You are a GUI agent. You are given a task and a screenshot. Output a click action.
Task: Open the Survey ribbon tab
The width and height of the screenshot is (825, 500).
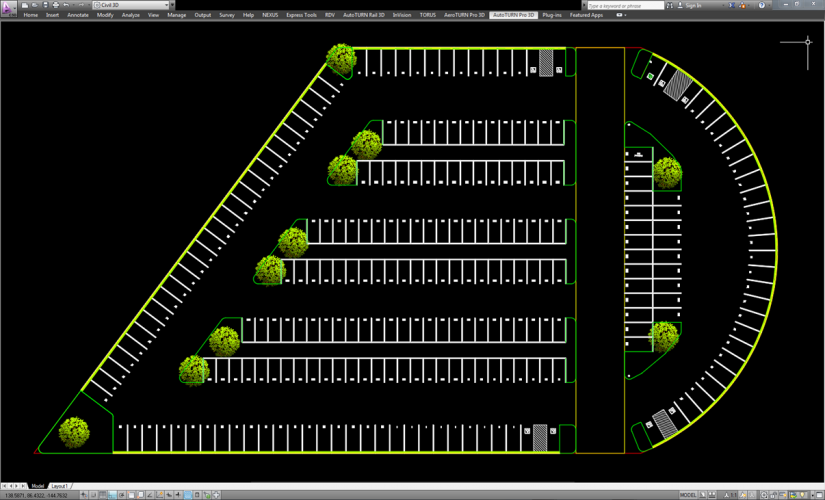coord(227,15)
